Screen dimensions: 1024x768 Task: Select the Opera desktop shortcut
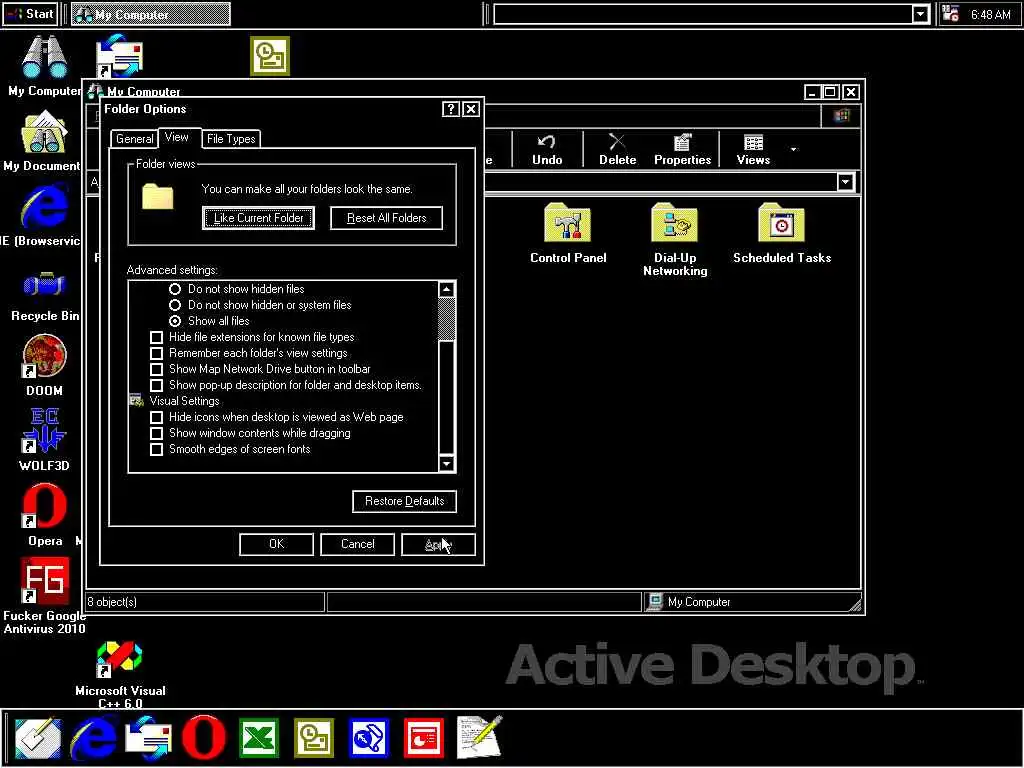[x=44, y=506]
